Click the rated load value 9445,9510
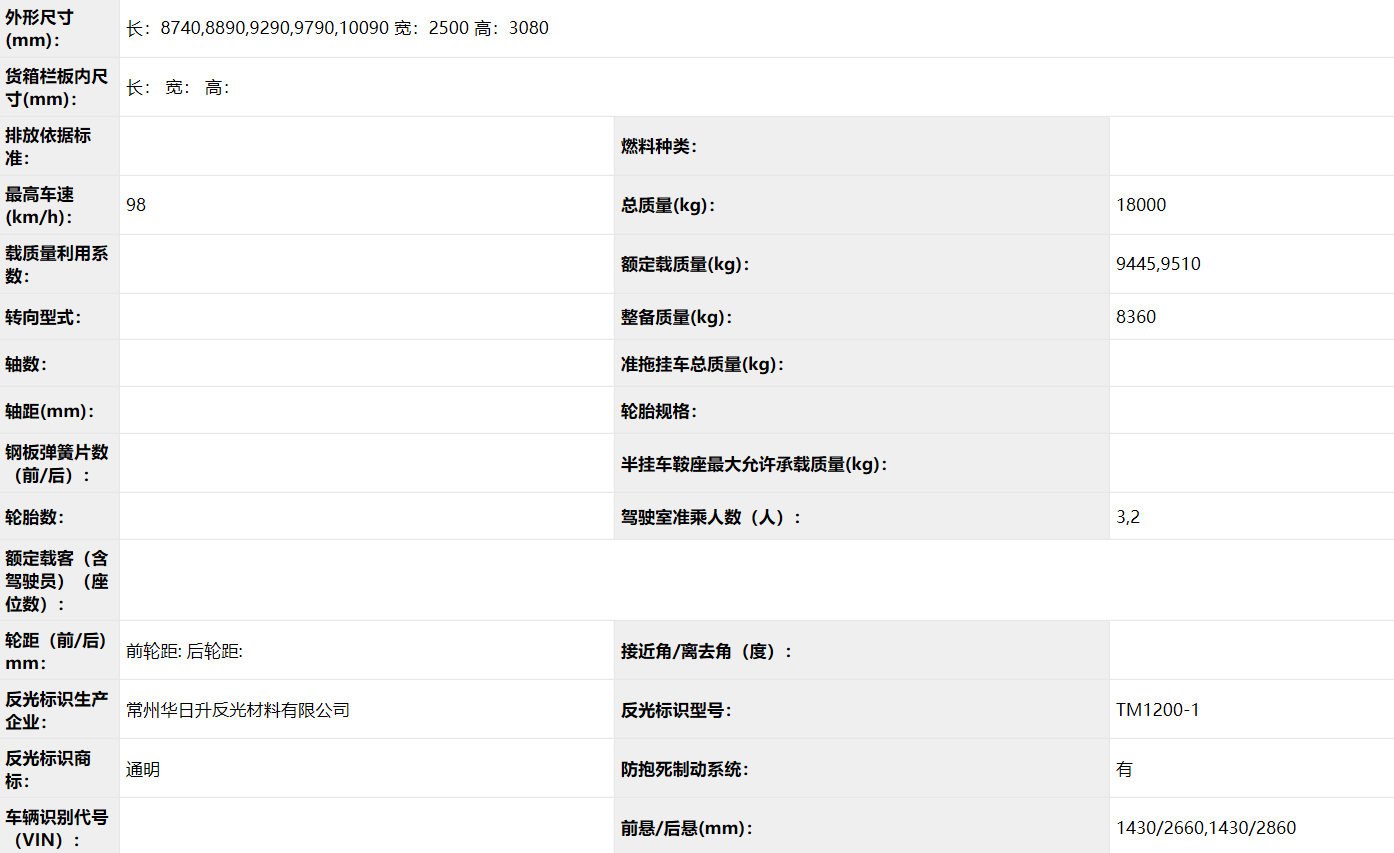1394x853 pixels. [x=1158, y=264]
